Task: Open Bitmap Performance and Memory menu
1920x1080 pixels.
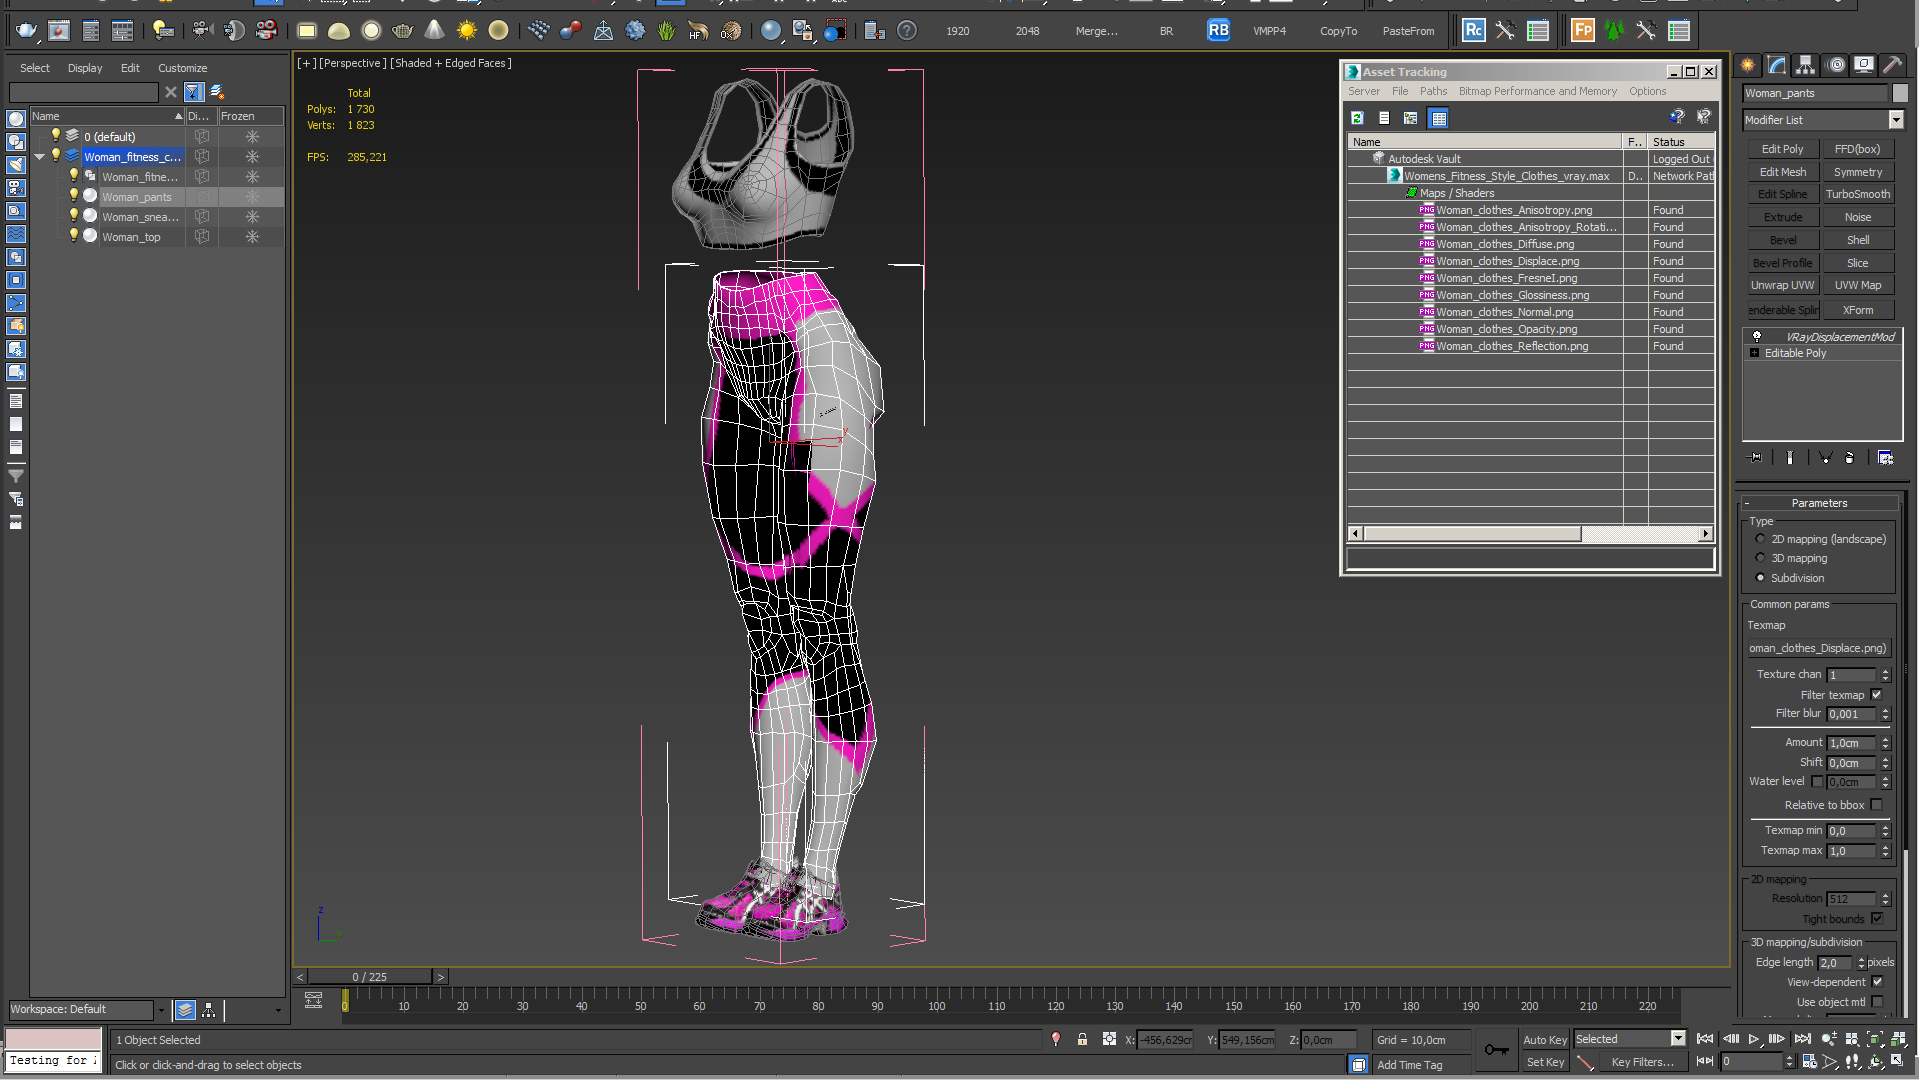Action: pyautogui.click(x=1537, y=91)
